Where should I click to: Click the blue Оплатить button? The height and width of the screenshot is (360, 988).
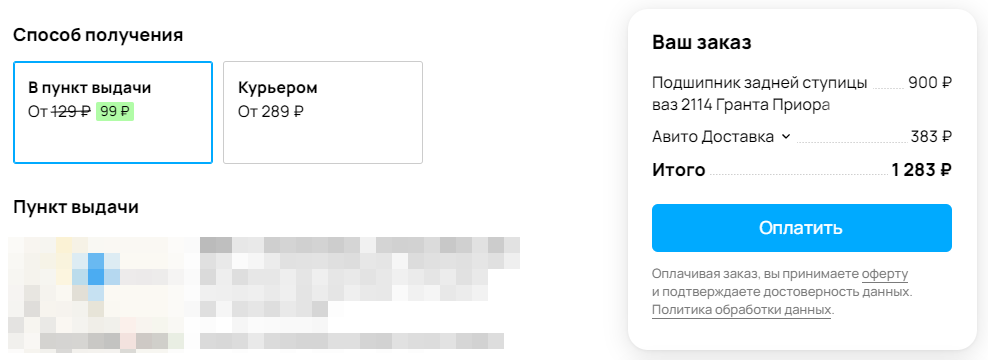[x=801, y=228]
